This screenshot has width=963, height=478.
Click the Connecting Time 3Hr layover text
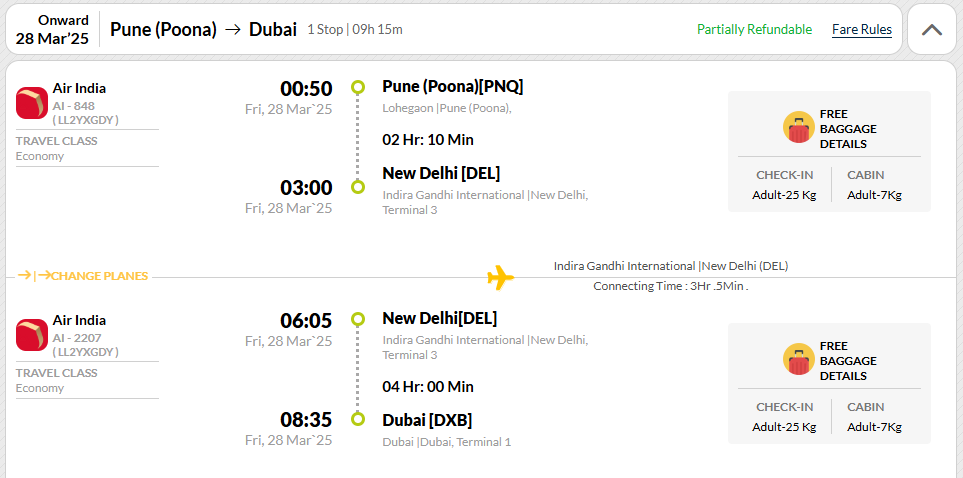point(671,286)
